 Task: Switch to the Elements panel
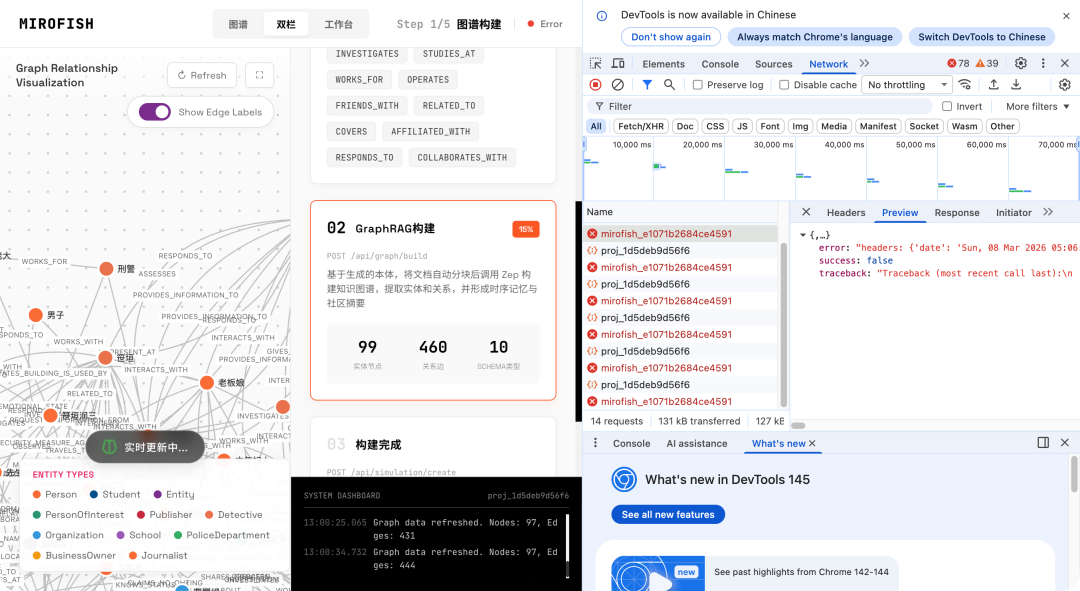[663, 64]
